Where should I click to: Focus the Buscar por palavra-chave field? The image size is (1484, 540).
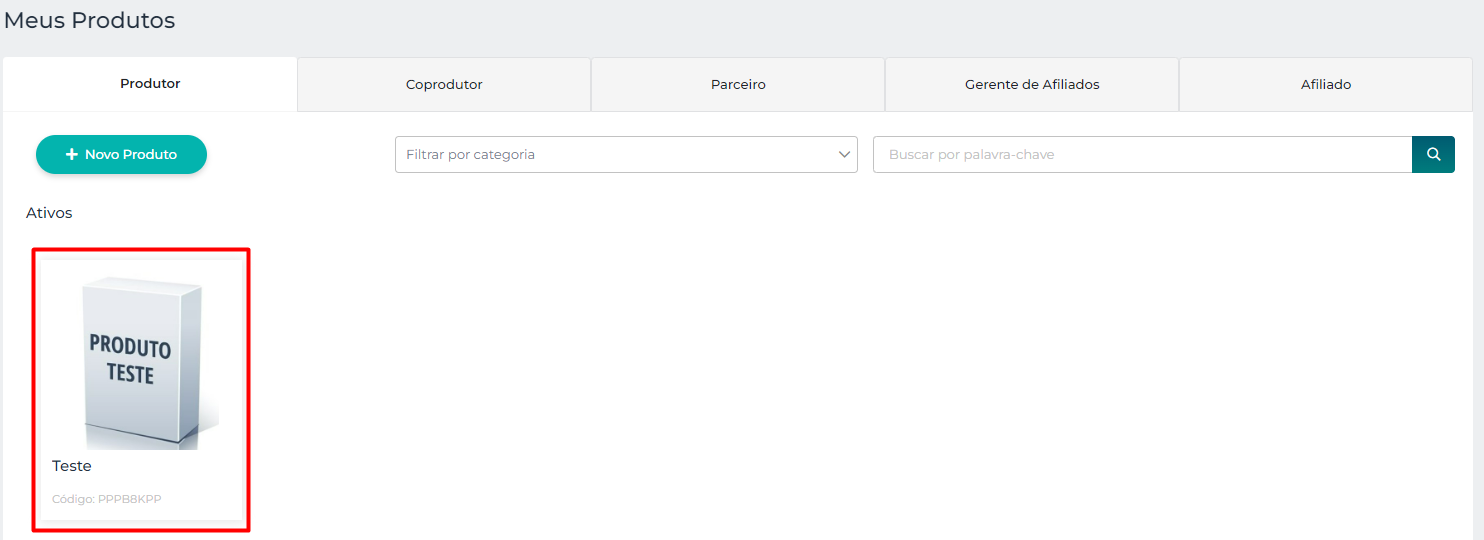tap(1142, 154)
